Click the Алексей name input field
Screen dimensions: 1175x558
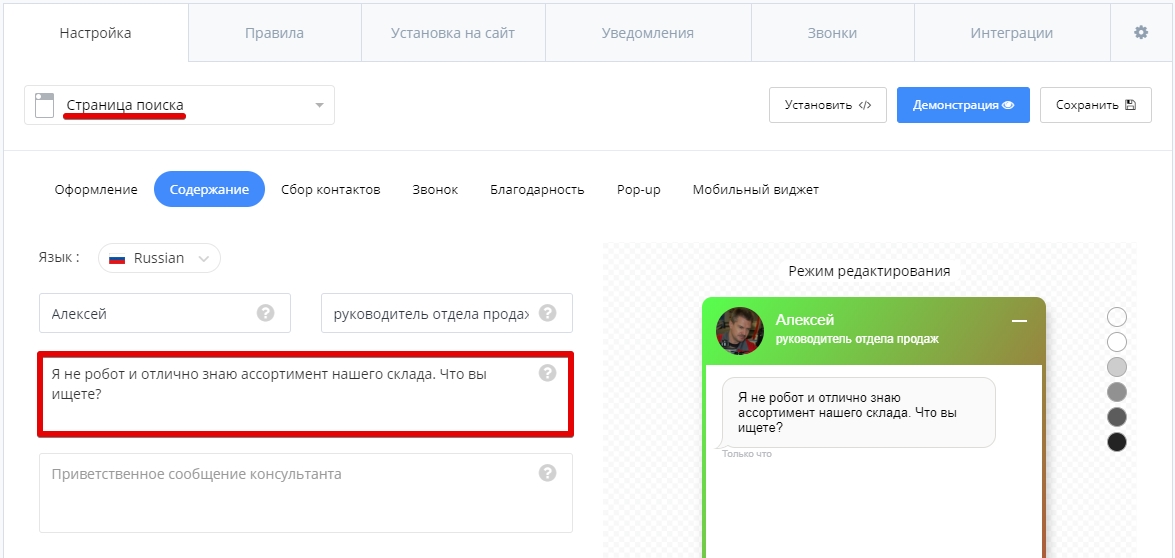[x=165, y=313]
